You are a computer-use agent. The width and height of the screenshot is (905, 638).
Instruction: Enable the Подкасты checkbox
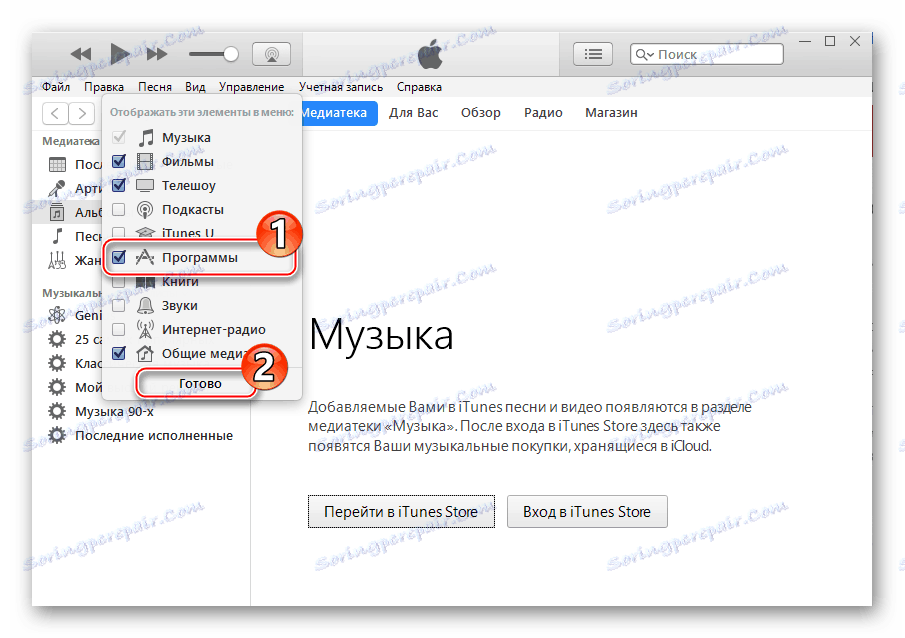point(118,209)
